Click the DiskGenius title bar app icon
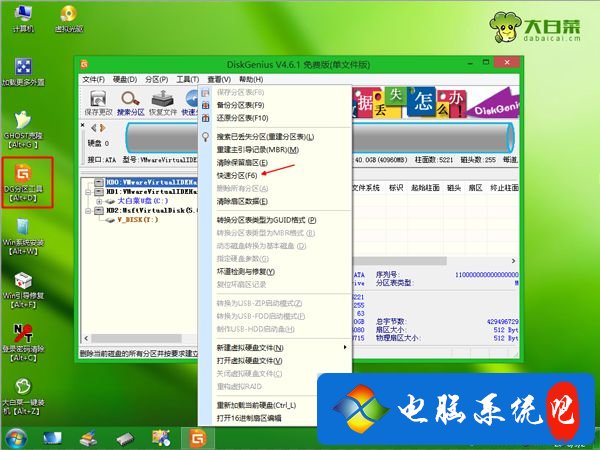The width and height of the screenshot is (600, 450). tap(84, 64)
